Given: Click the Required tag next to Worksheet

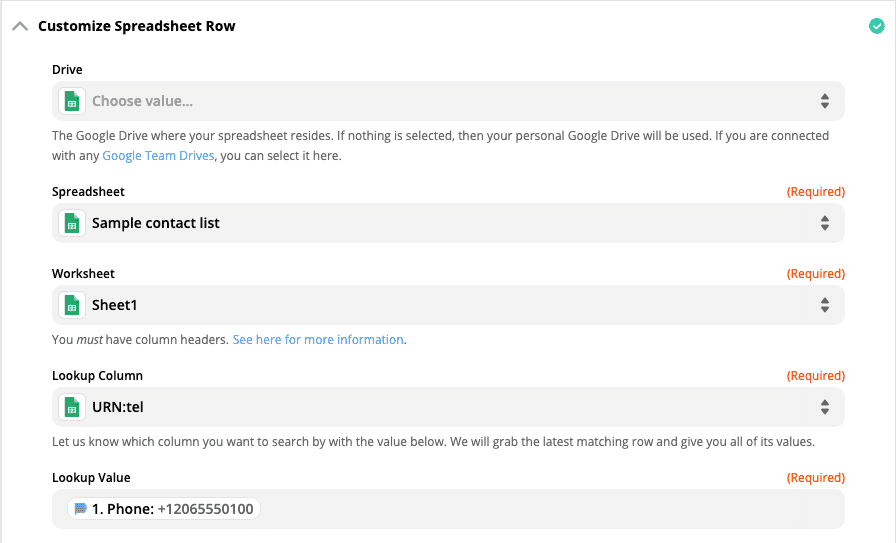Looking at the screenshot, I should point(815,274).
